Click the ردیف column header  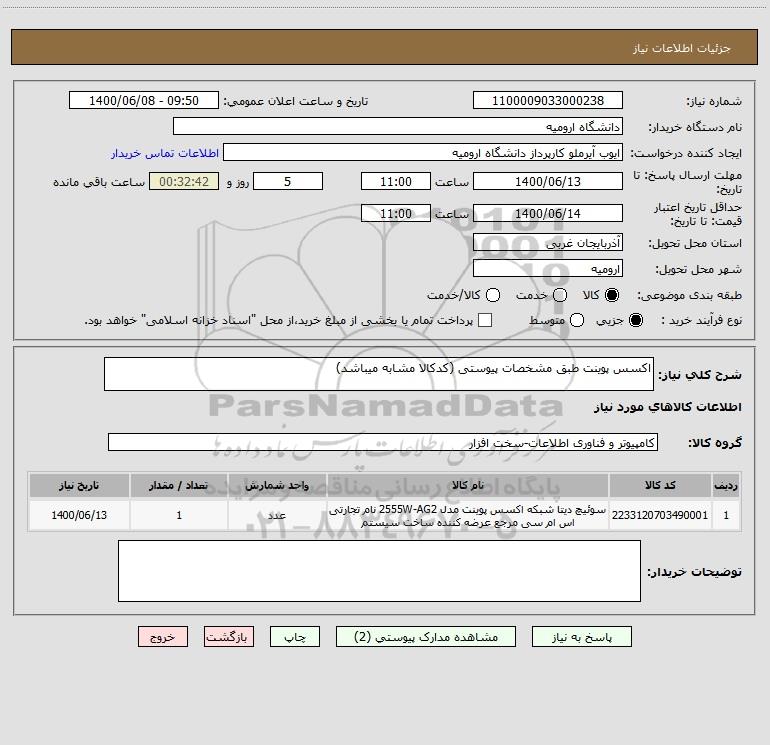click(x=726, y=485)
